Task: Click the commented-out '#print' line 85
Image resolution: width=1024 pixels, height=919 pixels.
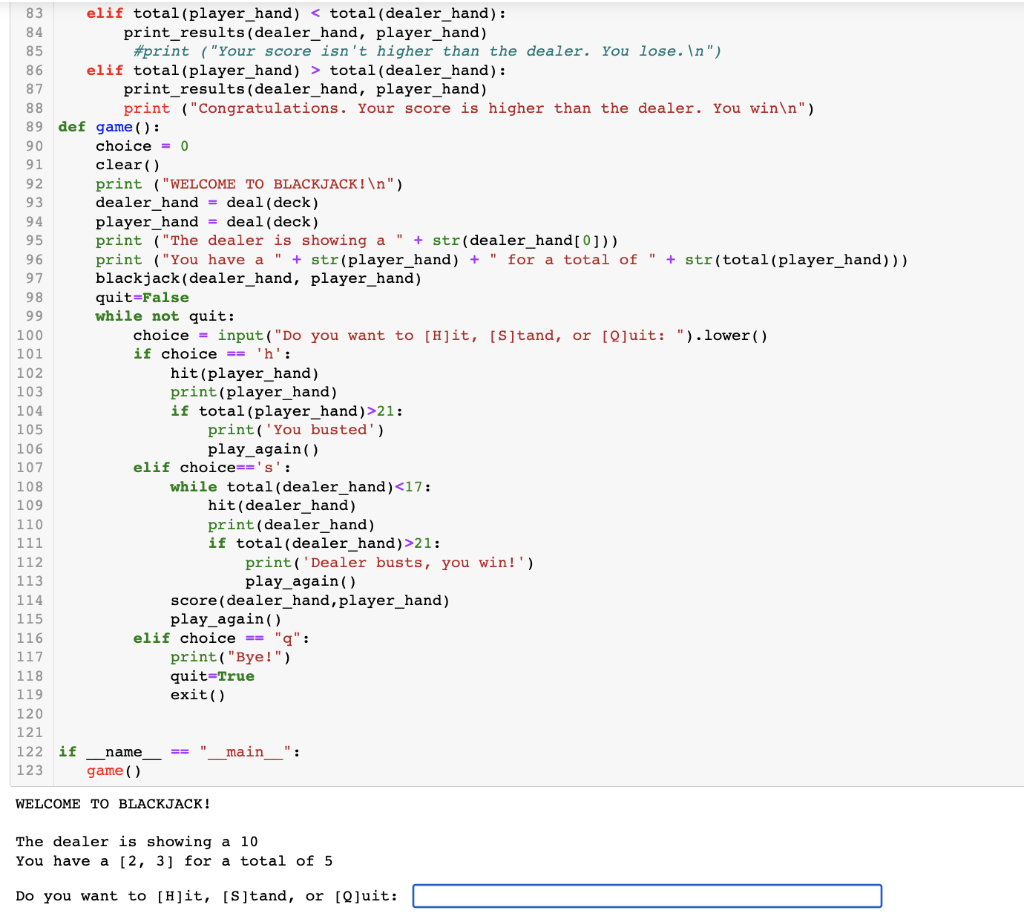Action: pos(427,51)
